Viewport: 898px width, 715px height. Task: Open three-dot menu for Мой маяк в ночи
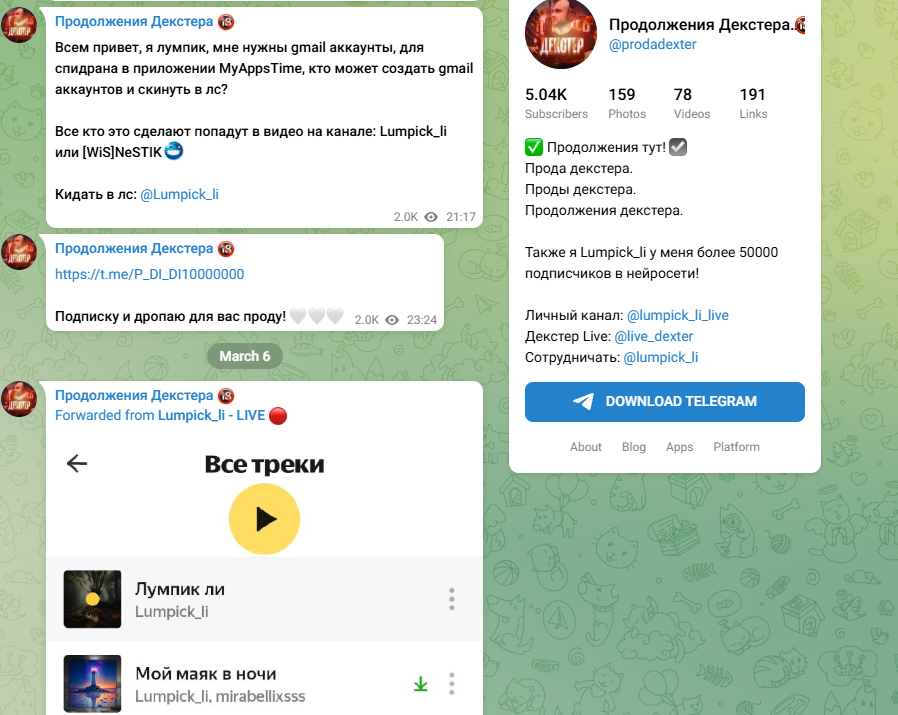point(452,683)
